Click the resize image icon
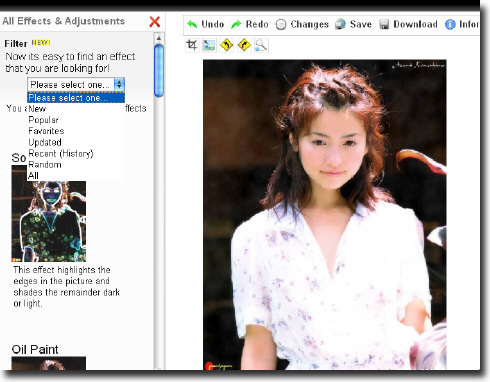Viewport: 490px width, 382px height. pos(209,45)
